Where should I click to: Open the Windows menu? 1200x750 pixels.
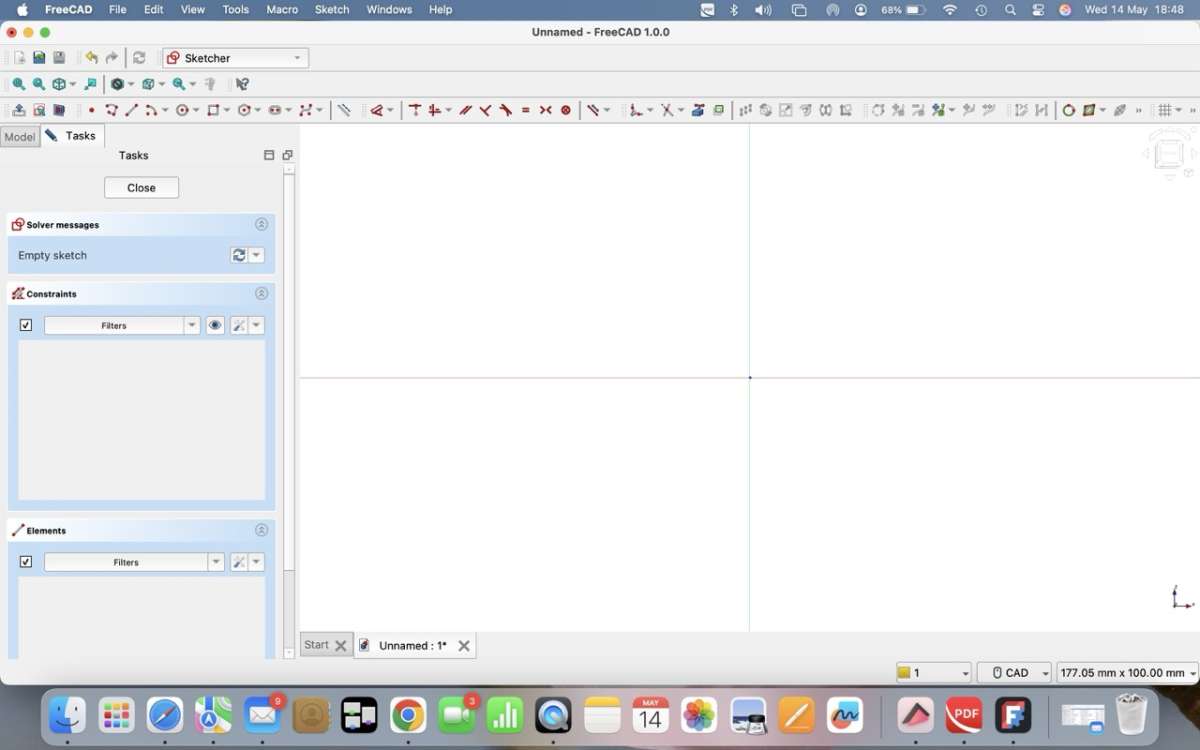tap(389, 9)
